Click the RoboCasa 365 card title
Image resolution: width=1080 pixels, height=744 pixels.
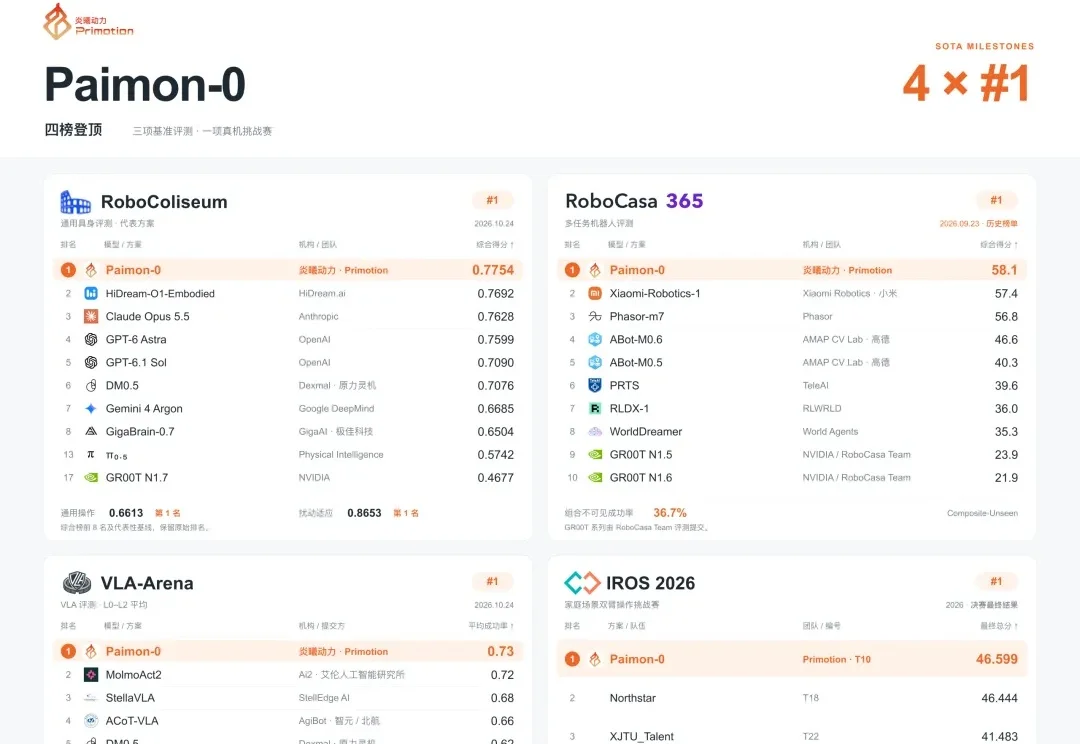coord(634,201)
